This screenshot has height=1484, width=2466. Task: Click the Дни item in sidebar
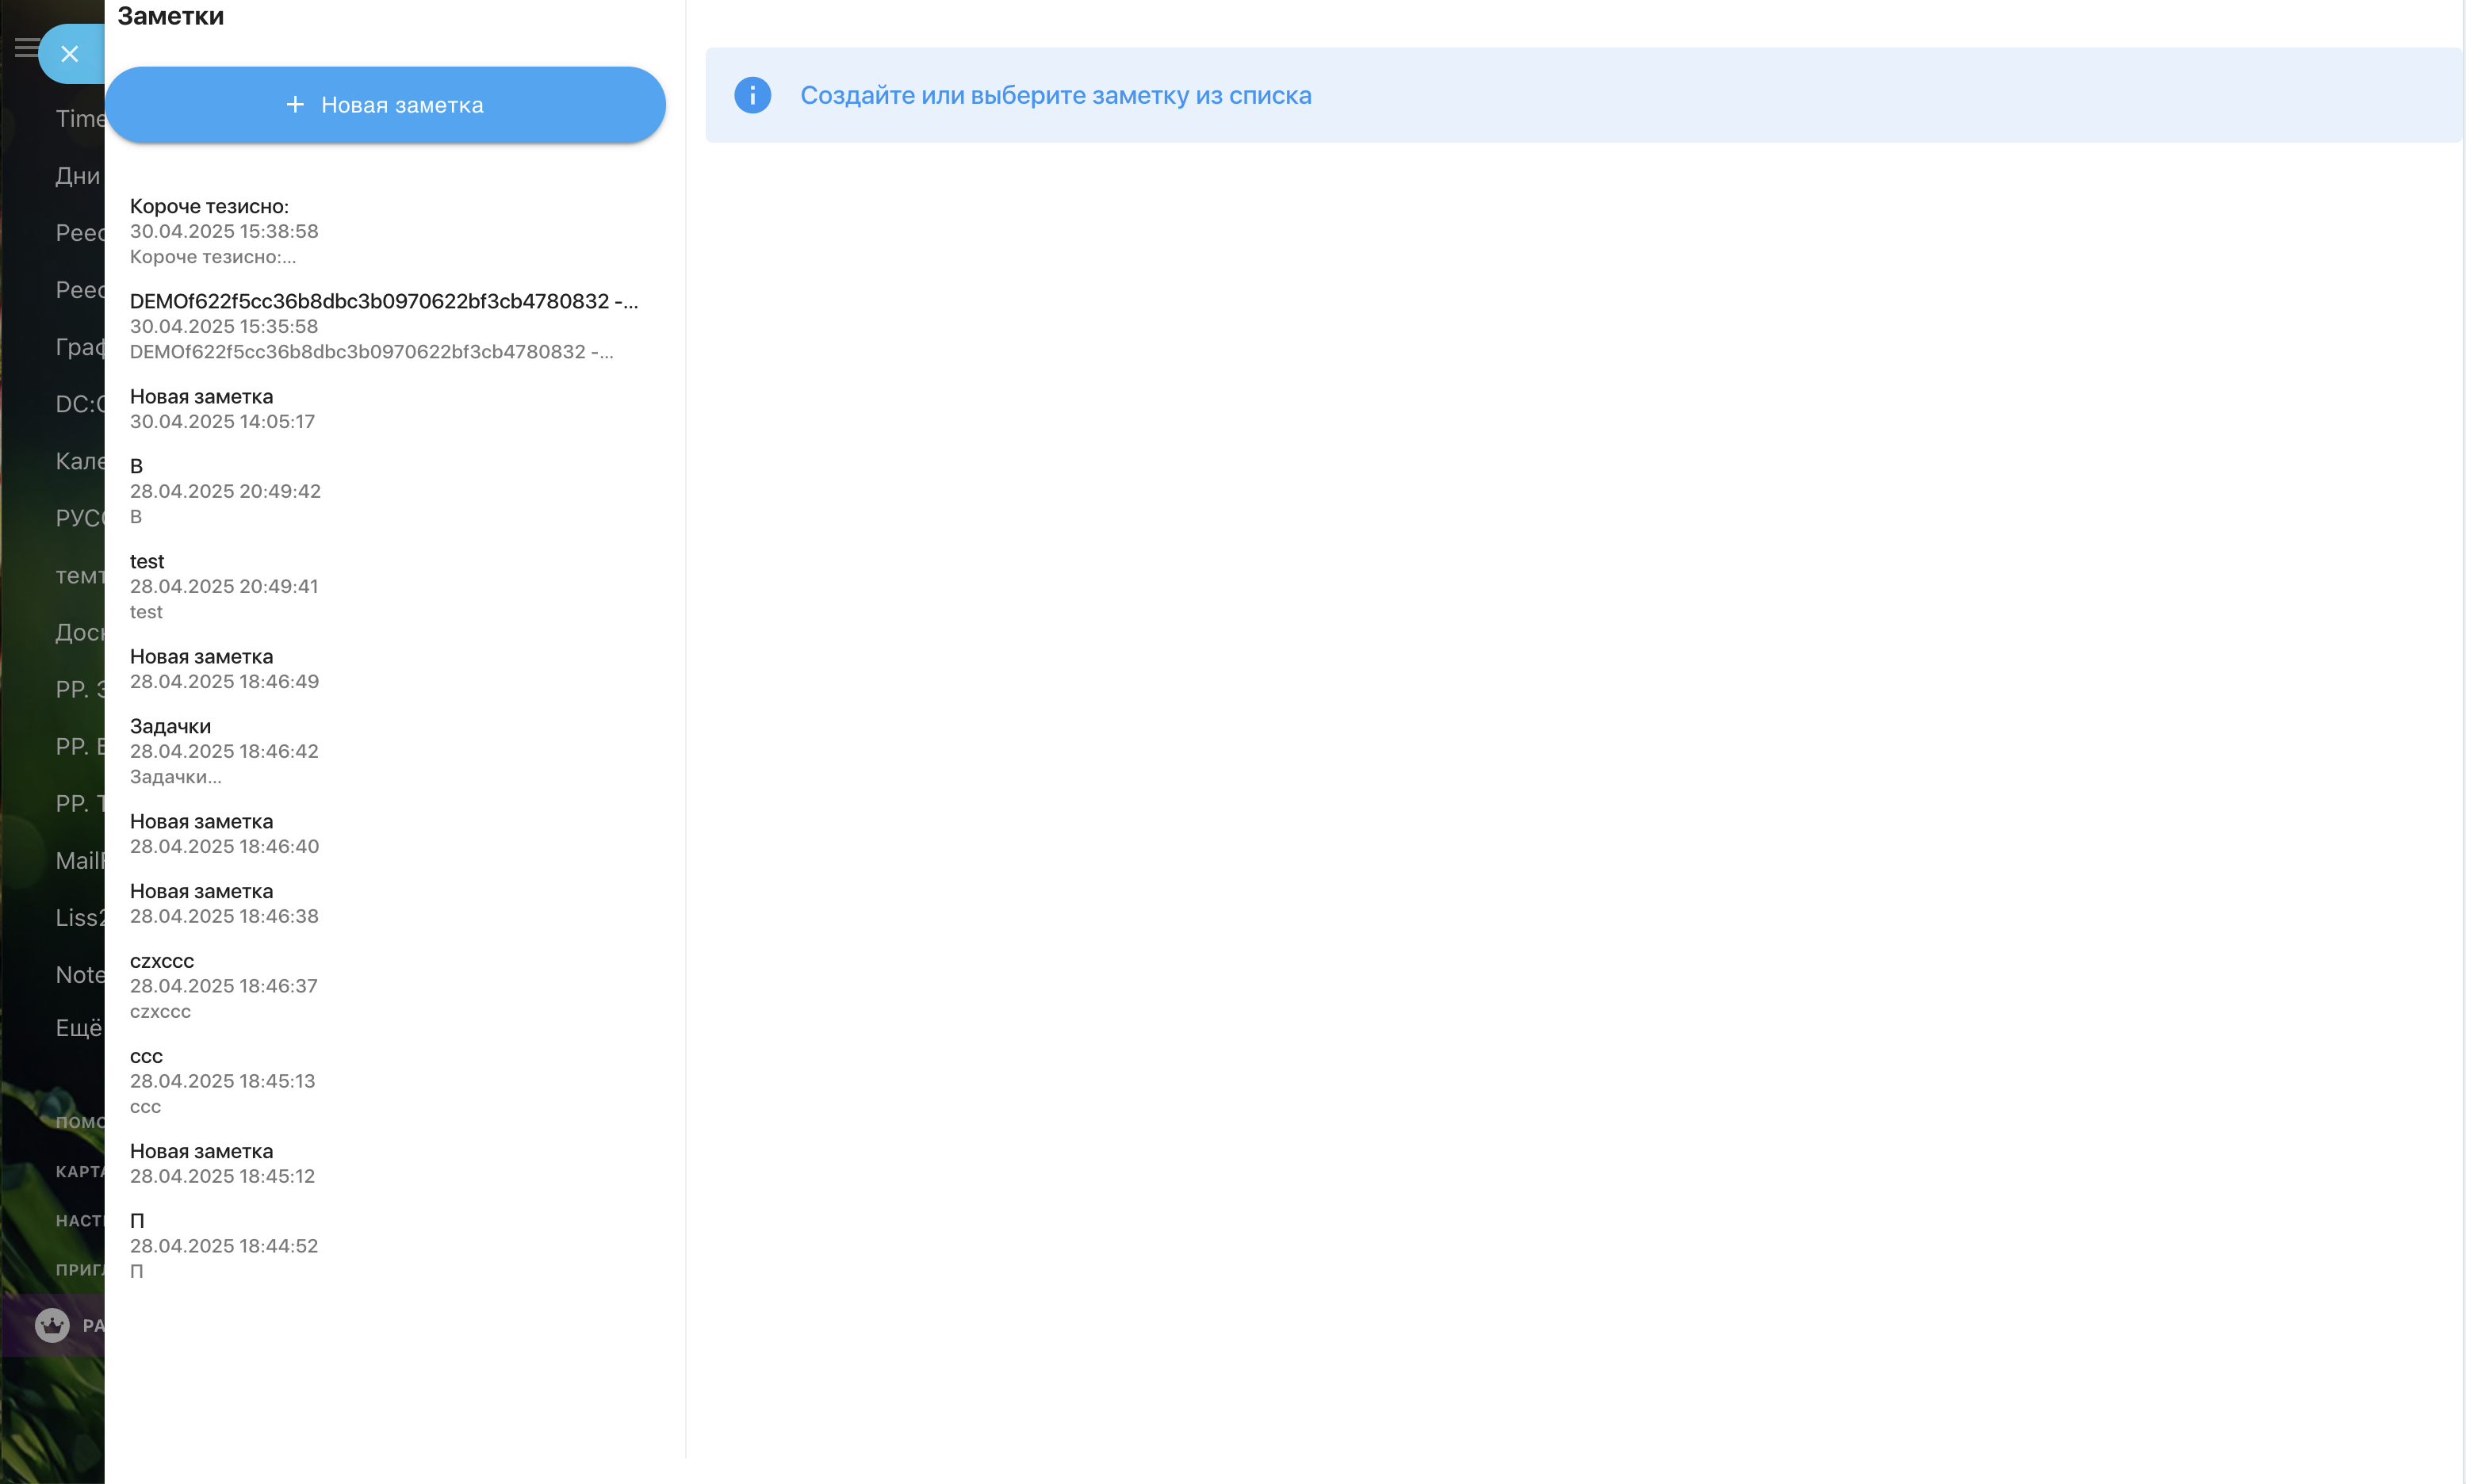[x=78, y=176]
